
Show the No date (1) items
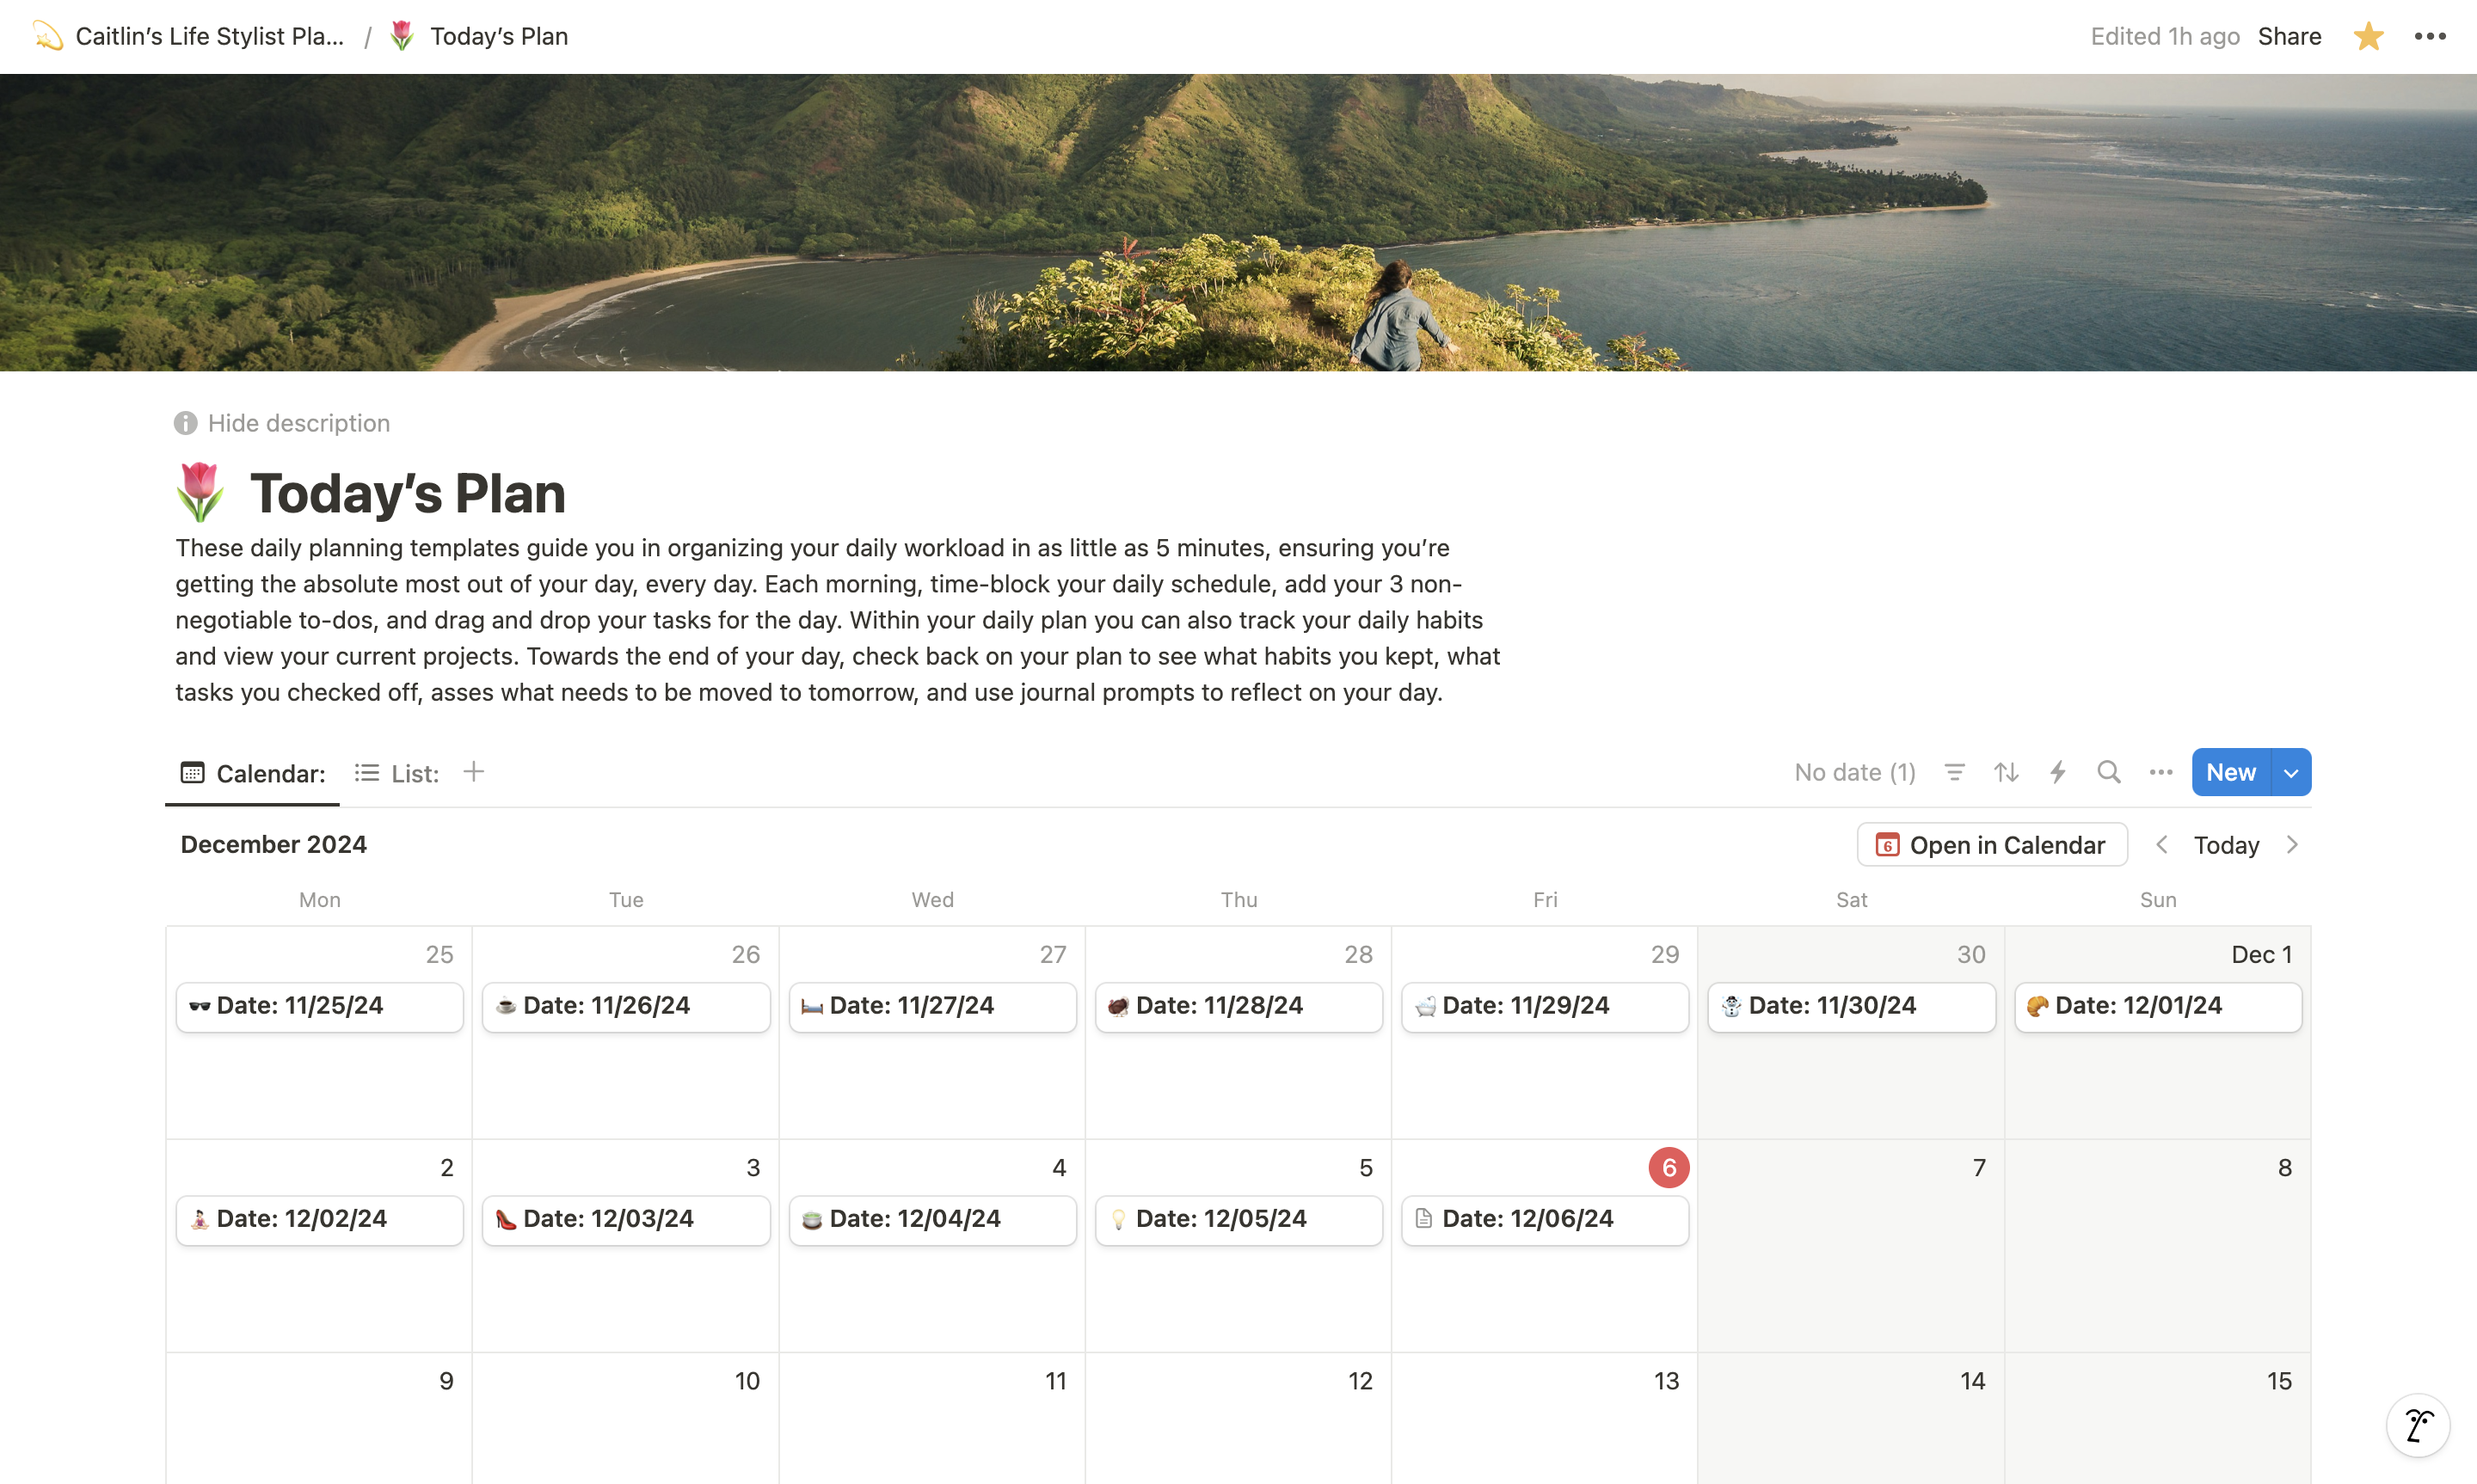point(1854,772)
